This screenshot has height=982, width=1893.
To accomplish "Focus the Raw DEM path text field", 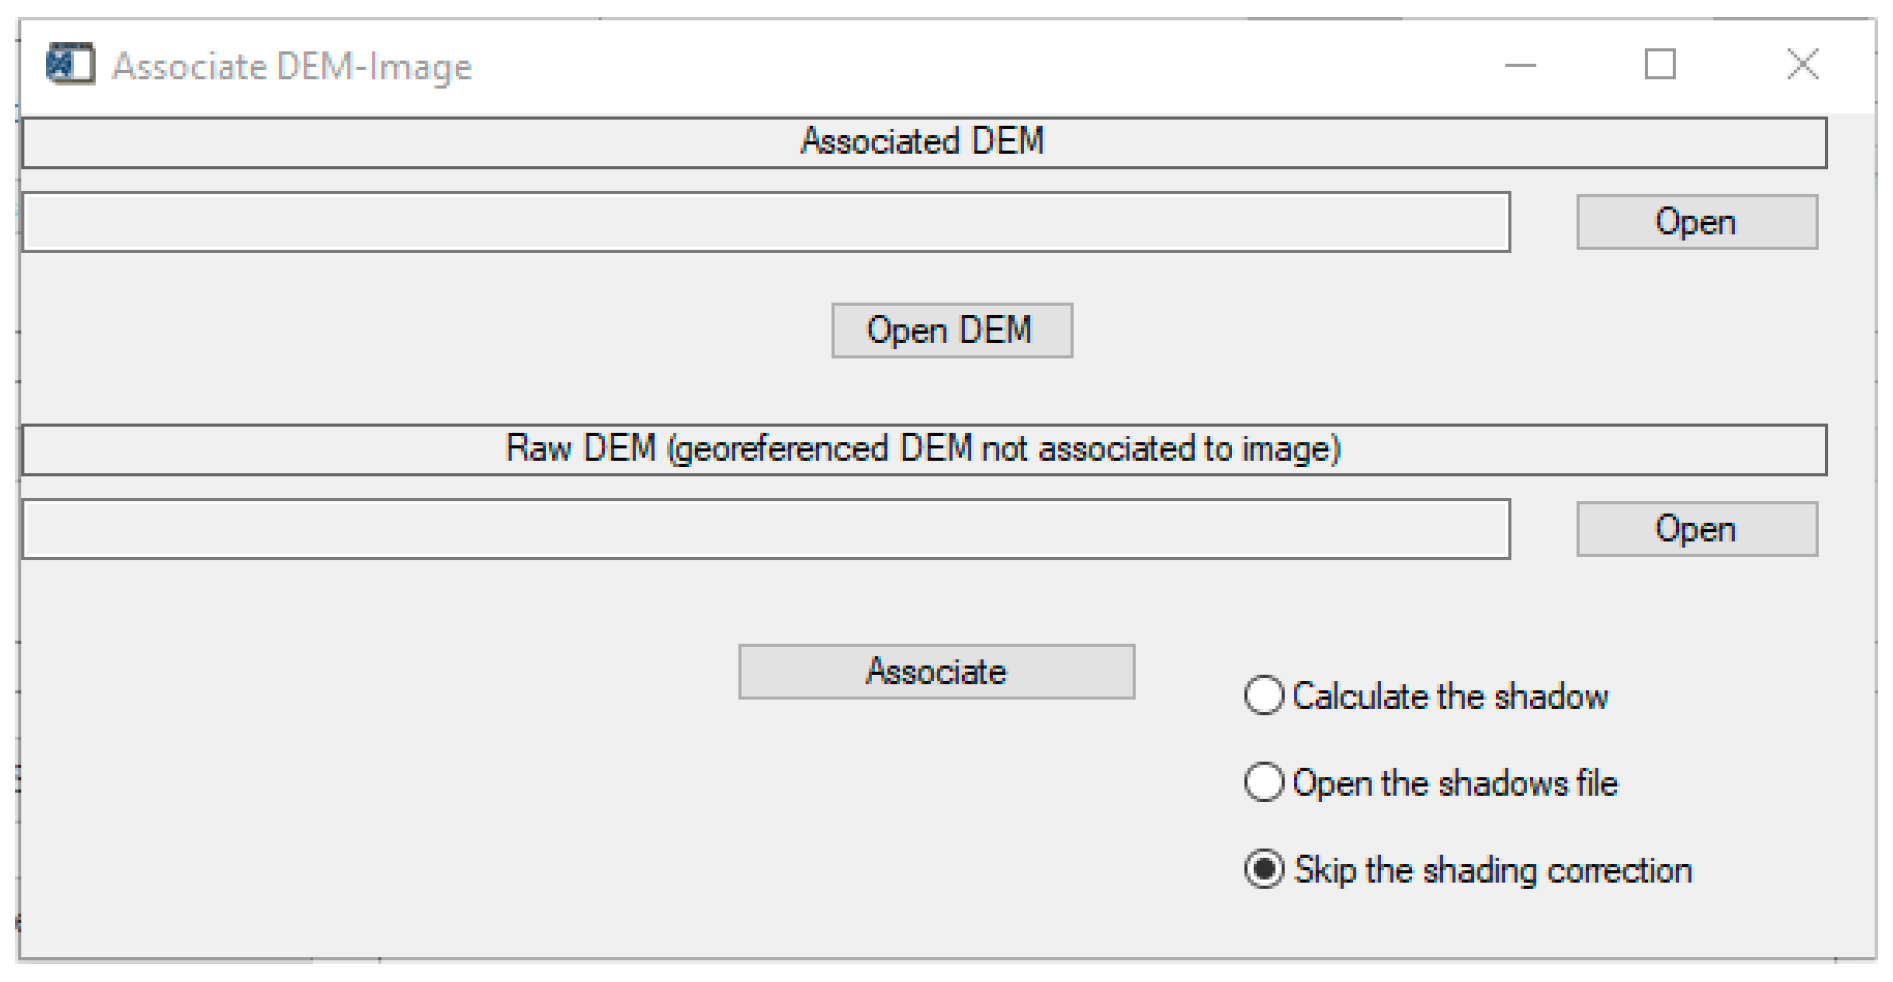I will tap(765, 529).
